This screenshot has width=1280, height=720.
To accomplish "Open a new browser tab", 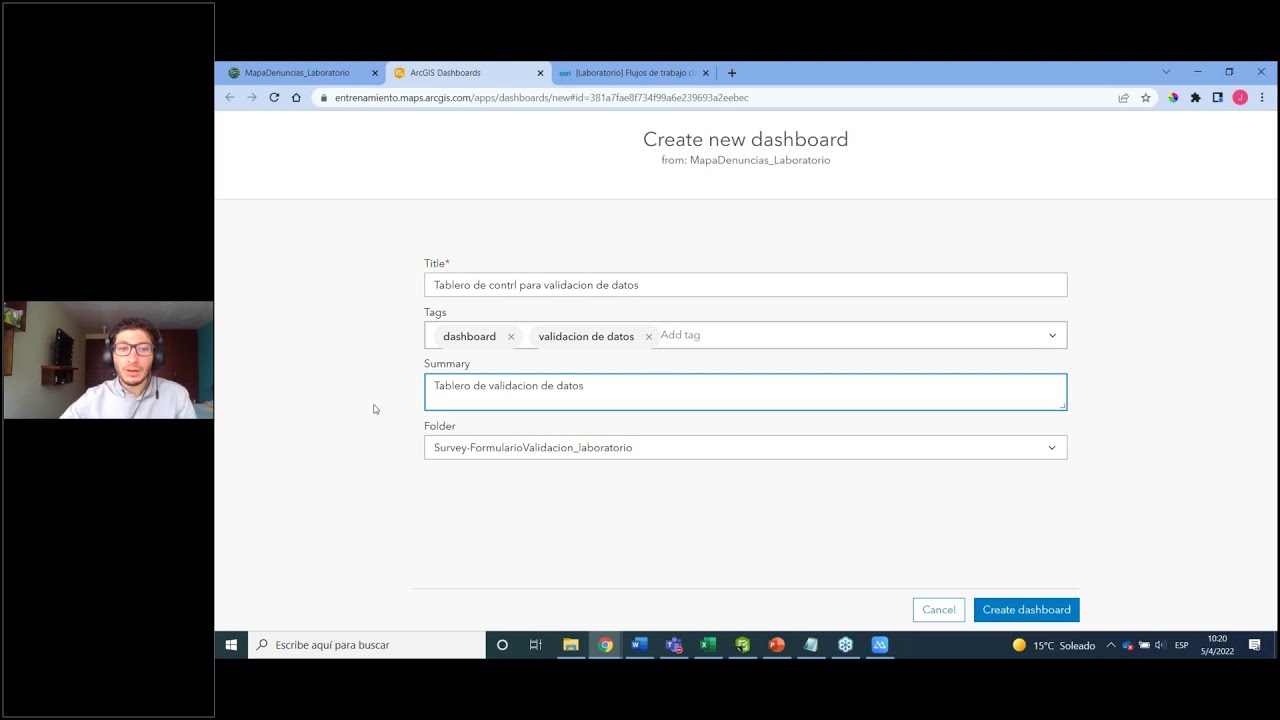I will point(732,73).
